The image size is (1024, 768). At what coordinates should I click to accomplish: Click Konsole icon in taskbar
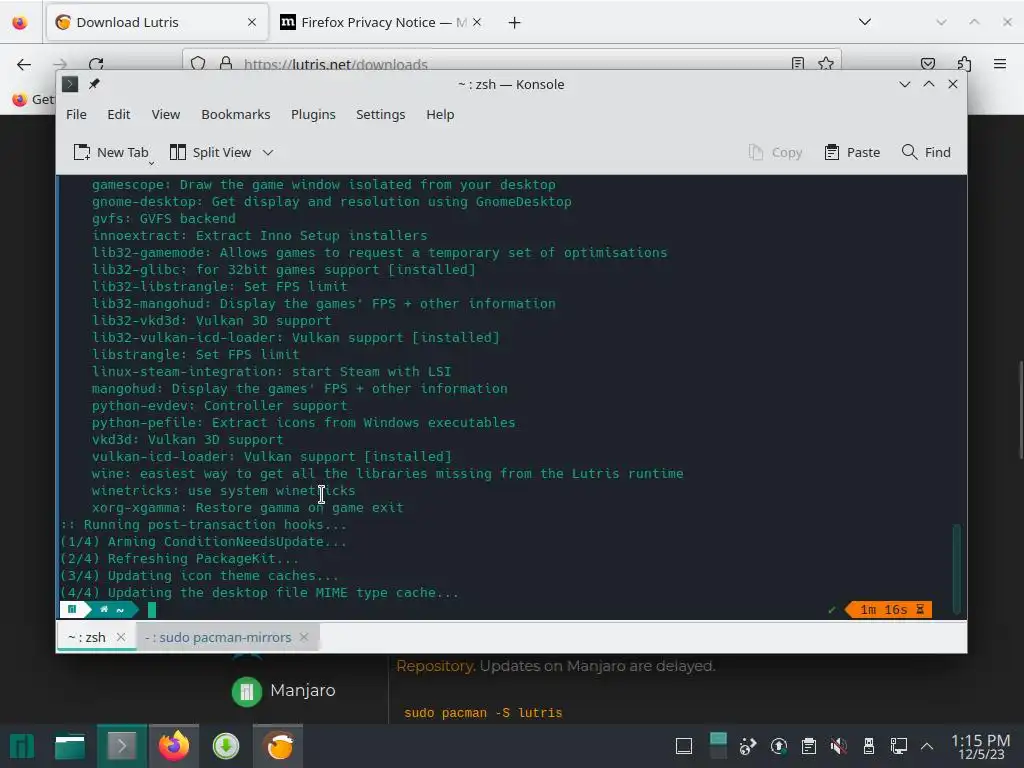[x=121, y=746]
